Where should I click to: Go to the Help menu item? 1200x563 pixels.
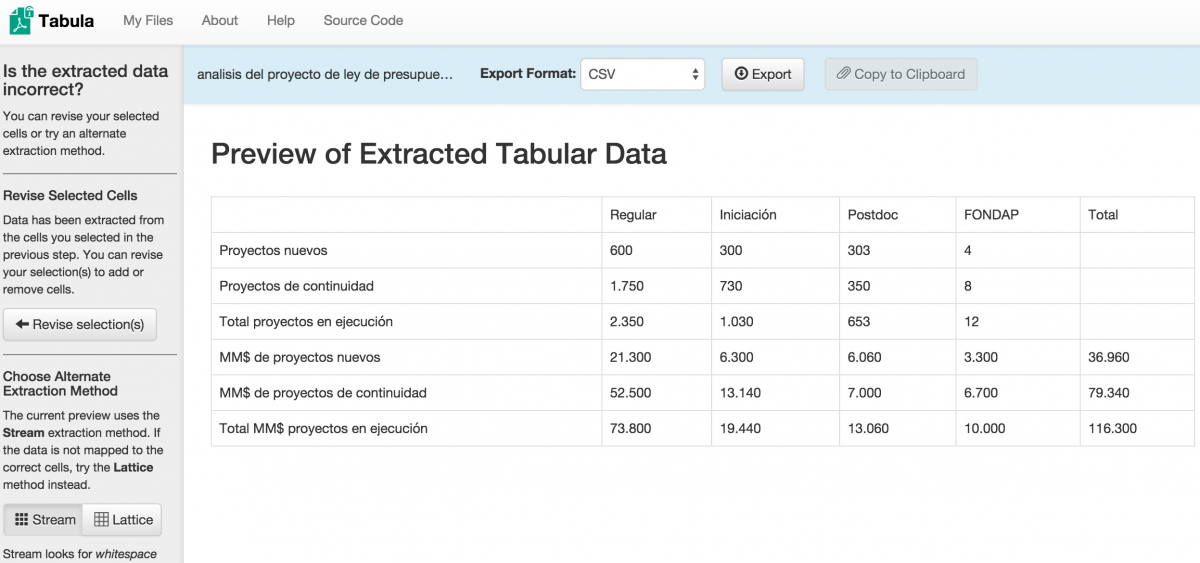click(281, 20)
